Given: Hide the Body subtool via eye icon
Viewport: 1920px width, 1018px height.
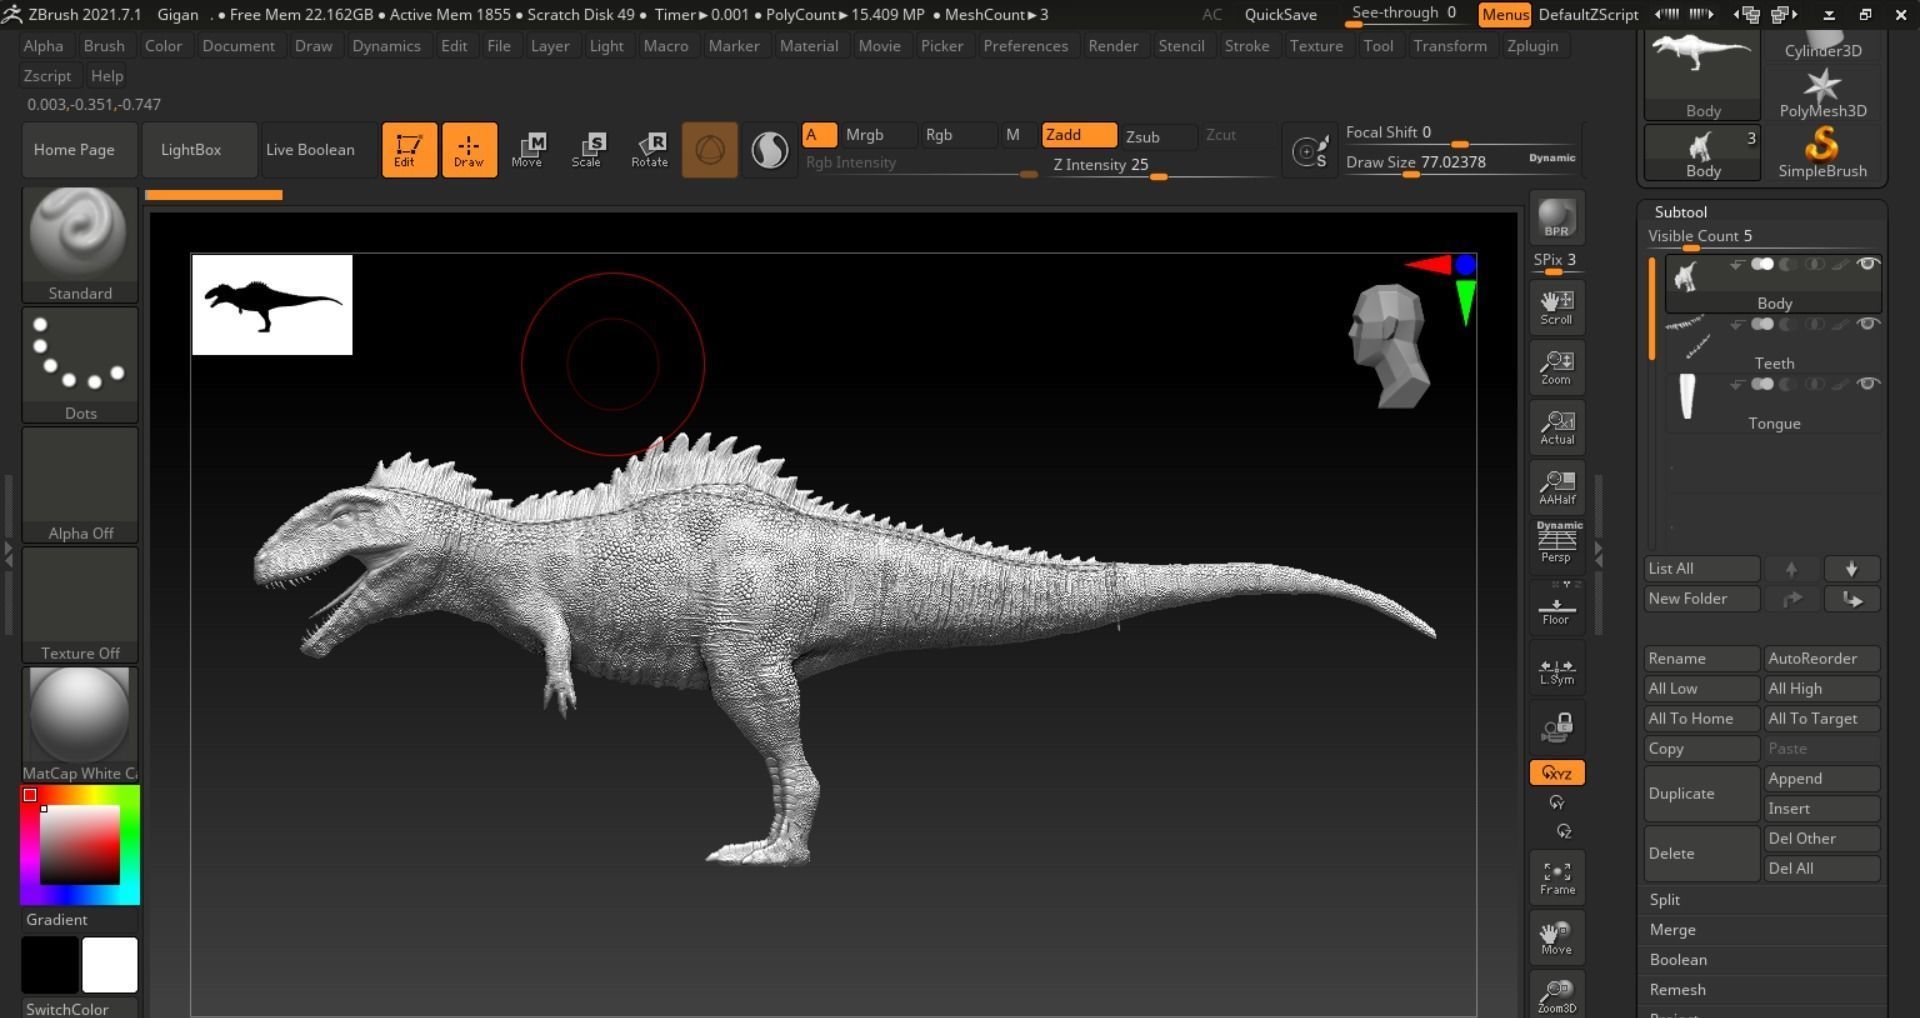Looking at the screenshot, I should pos(1867,264).
